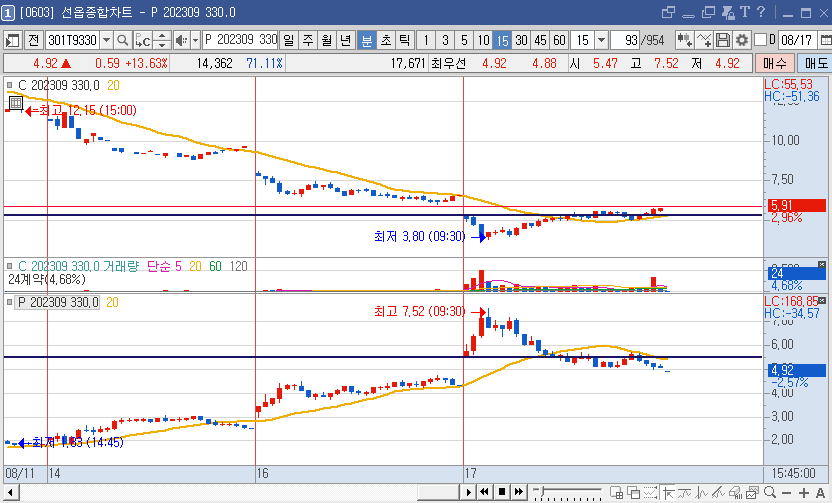832x503 pixels.
Task: Click the diagonal line drawing icon
Action: click(x=718, y=492)
